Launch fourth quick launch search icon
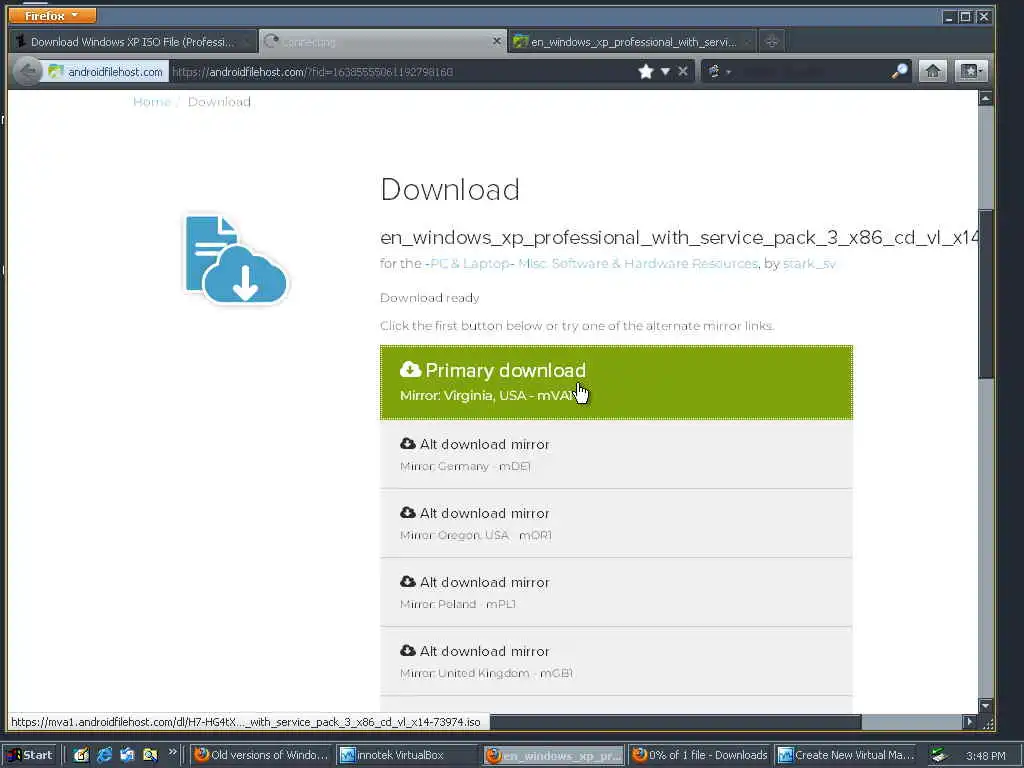 pos(150,755)
